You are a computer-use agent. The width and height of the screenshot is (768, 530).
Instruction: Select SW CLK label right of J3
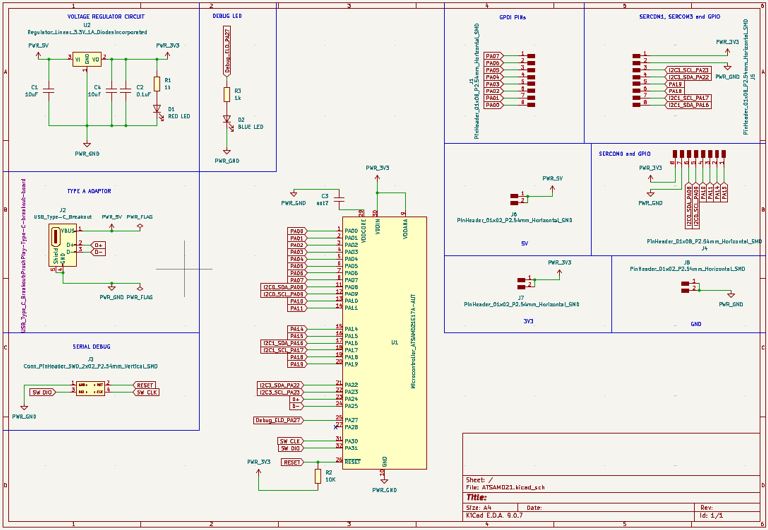click(x=146, y=392)
